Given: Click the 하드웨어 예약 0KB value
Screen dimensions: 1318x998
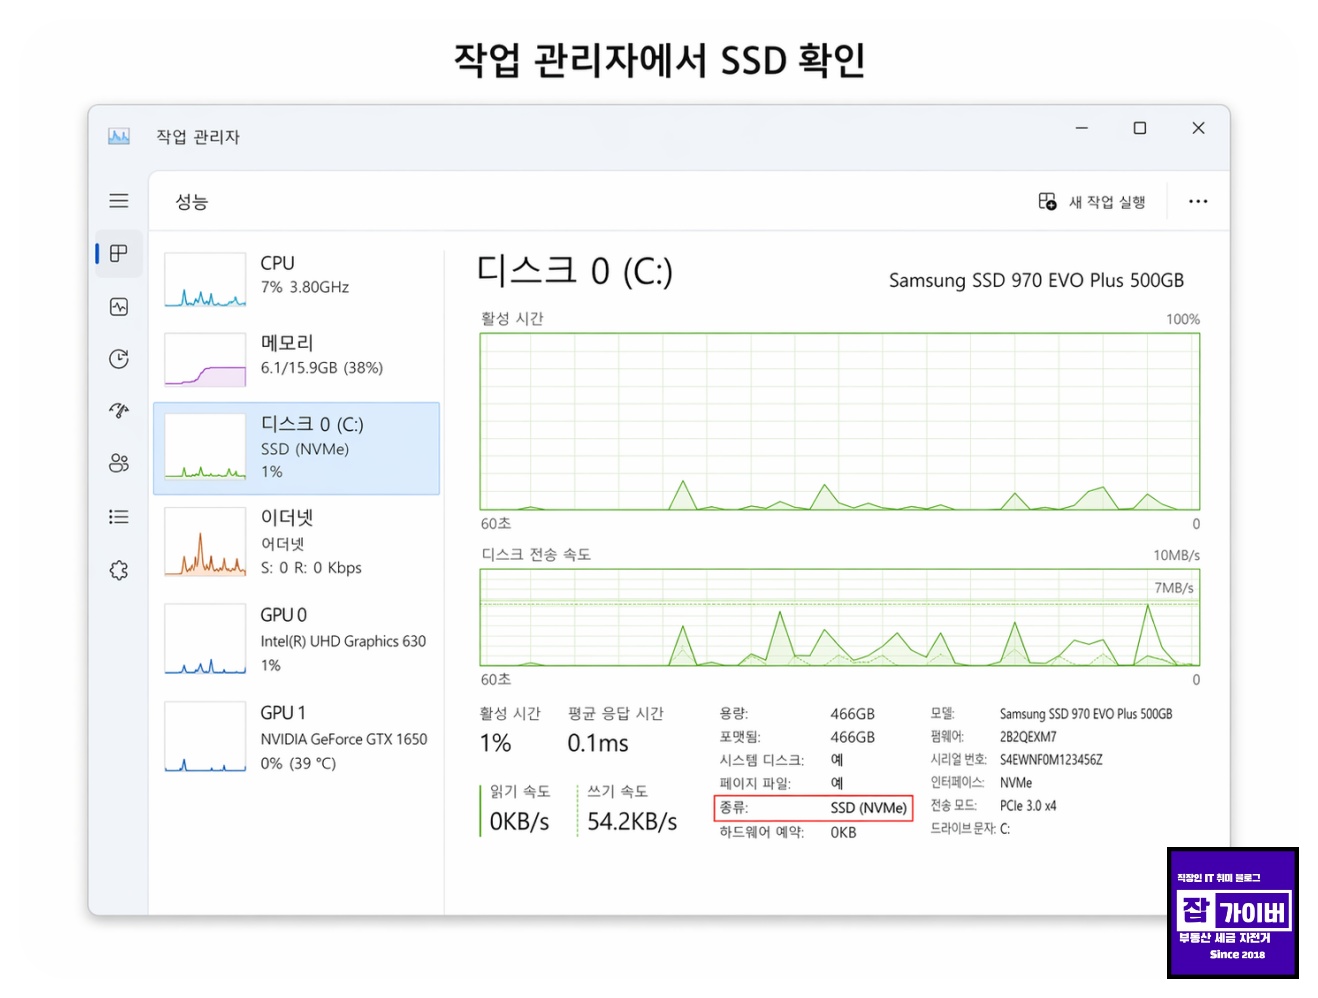Looking at the screenshot, I should 843,832.
